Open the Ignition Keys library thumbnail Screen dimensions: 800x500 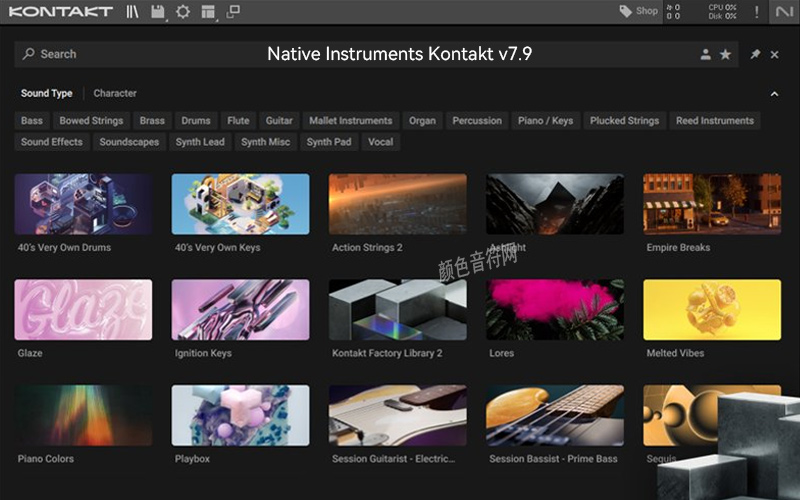pyautogui.click(x=240, y=310)
